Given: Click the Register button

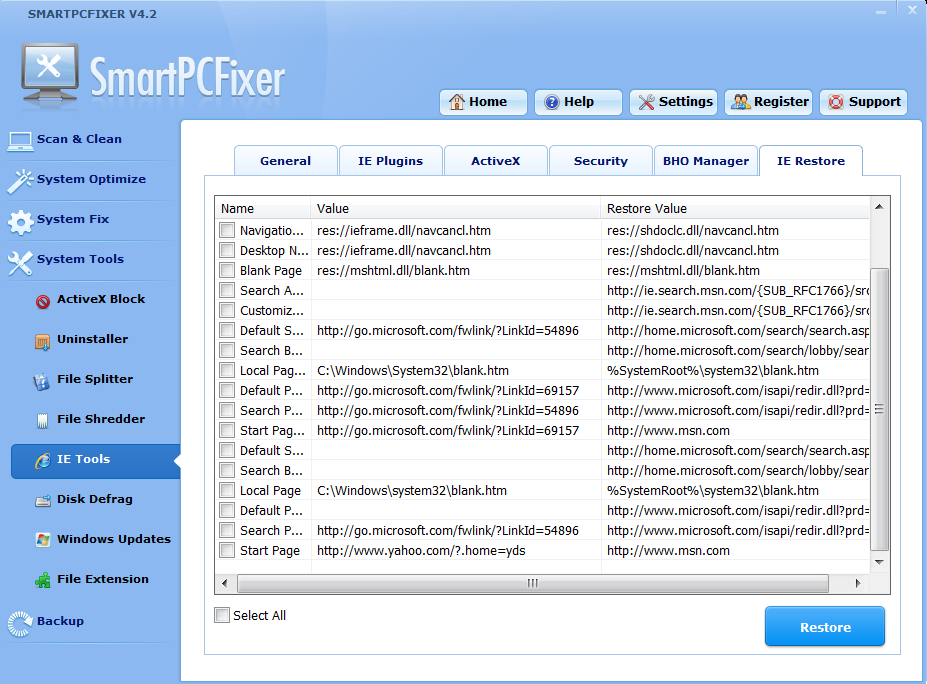Looking at the screenshot, I should tap(769, 102).
